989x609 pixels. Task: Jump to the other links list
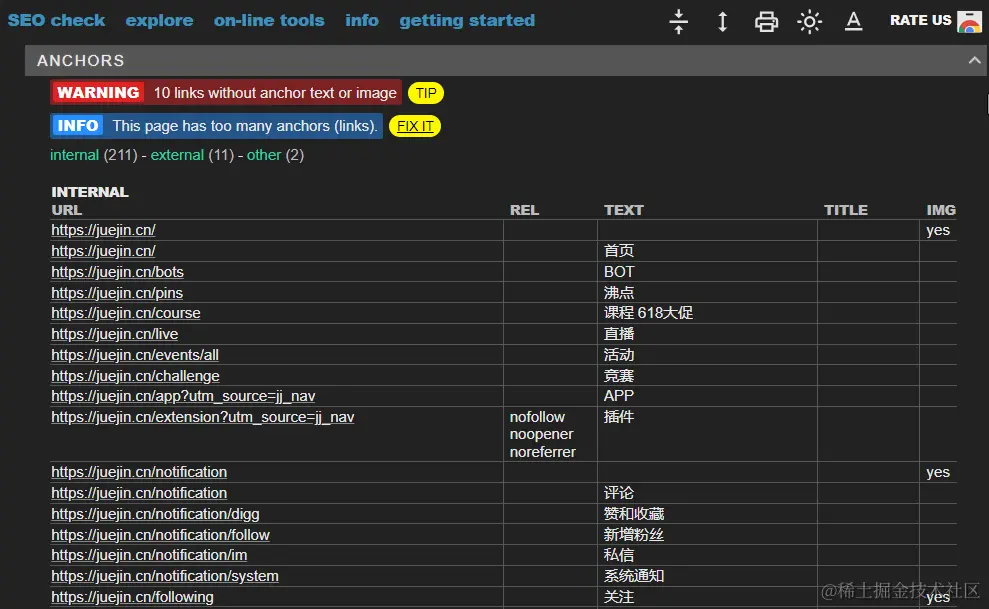coord(264,155)
